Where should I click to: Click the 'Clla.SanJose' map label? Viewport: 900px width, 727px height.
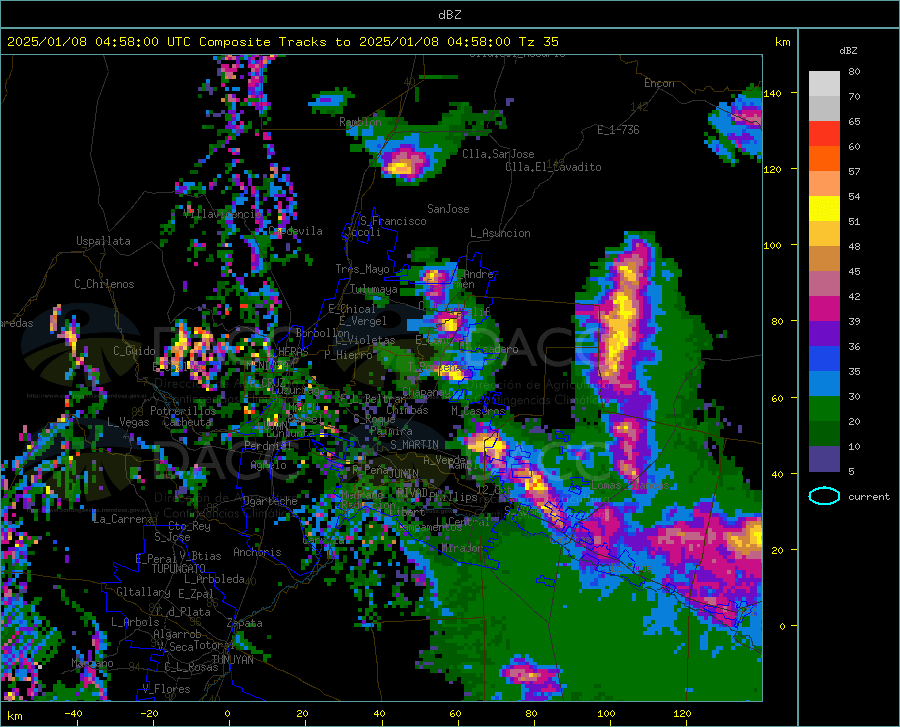click(x=498, y=154)
